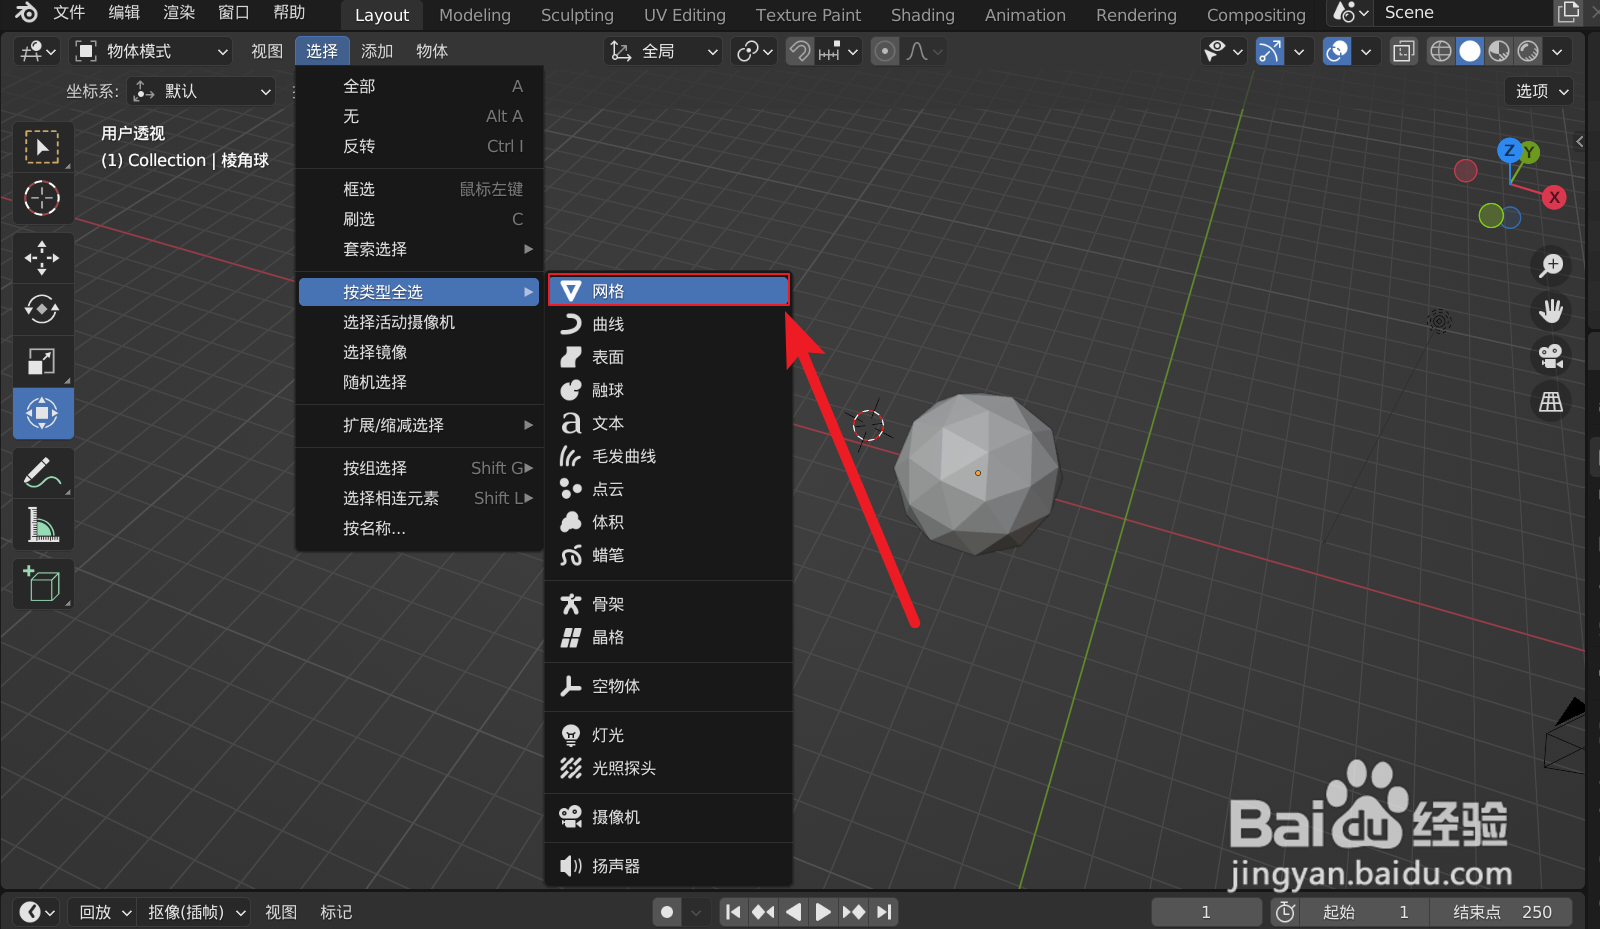Toggle show gizmo button
The width and height of the screenshot is (1600, 929).
(1270, 51)
